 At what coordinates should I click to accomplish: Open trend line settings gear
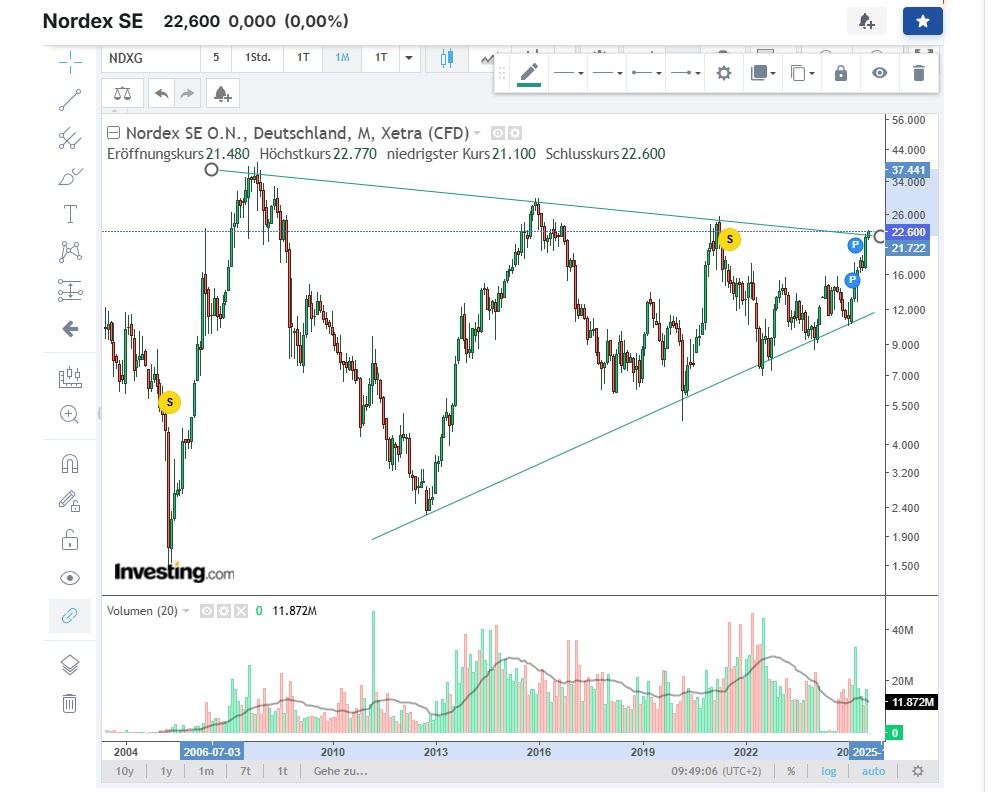point(724,74)
